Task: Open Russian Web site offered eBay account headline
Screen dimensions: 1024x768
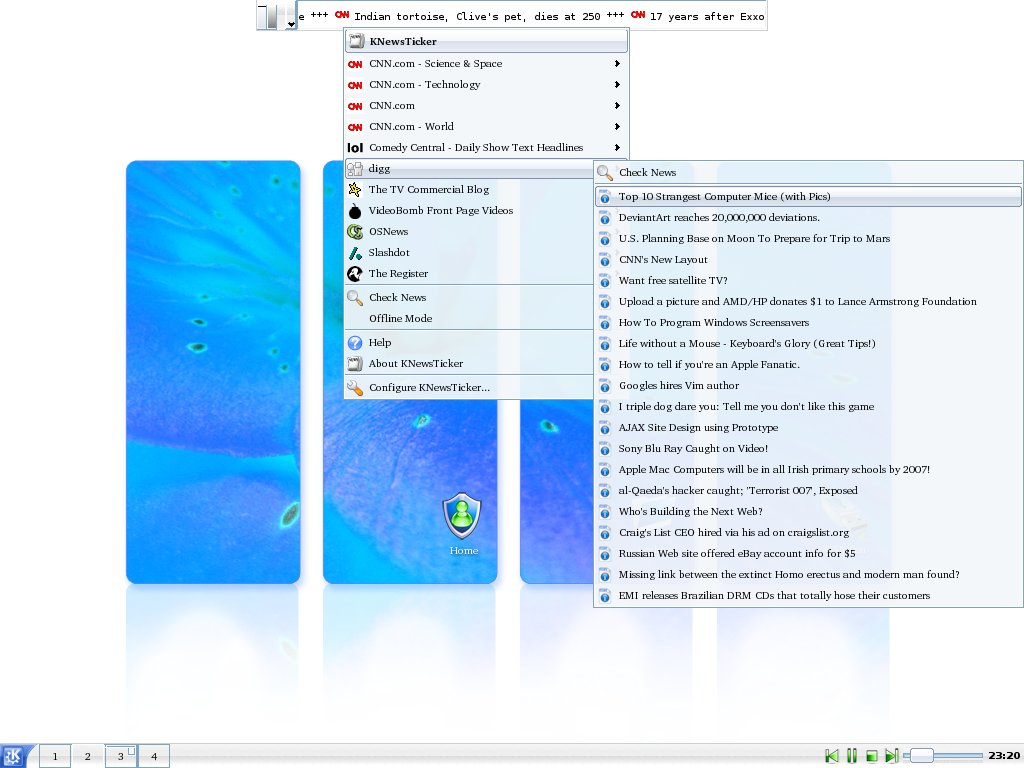Action: [x=808, y=553]
